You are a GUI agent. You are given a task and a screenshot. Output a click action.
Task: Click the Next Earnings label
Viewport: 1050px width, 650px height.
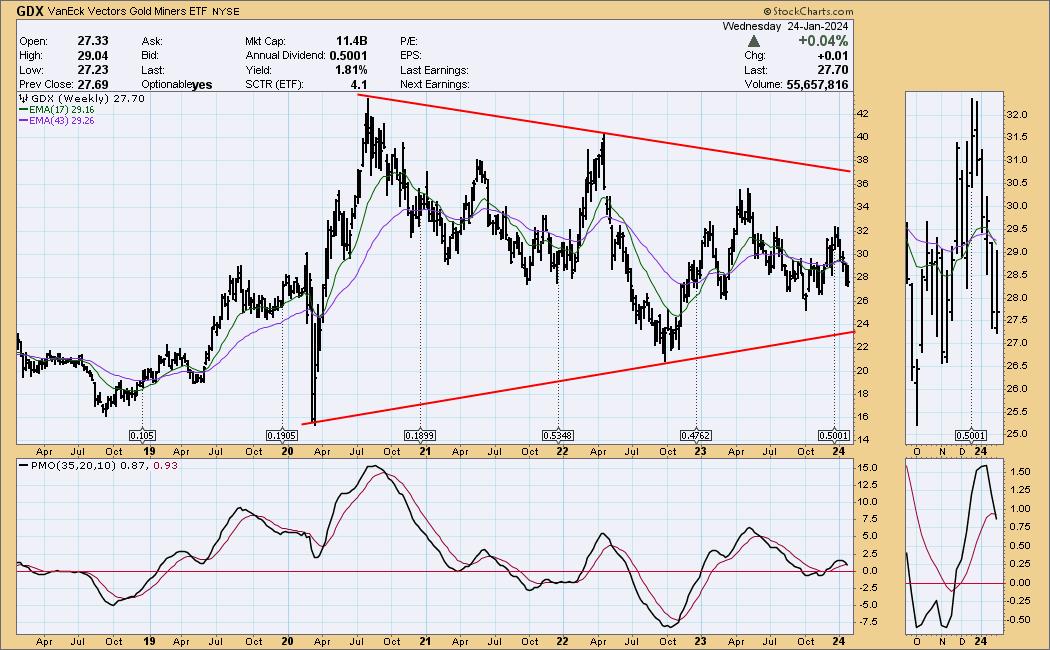click(x=435, y=84)
